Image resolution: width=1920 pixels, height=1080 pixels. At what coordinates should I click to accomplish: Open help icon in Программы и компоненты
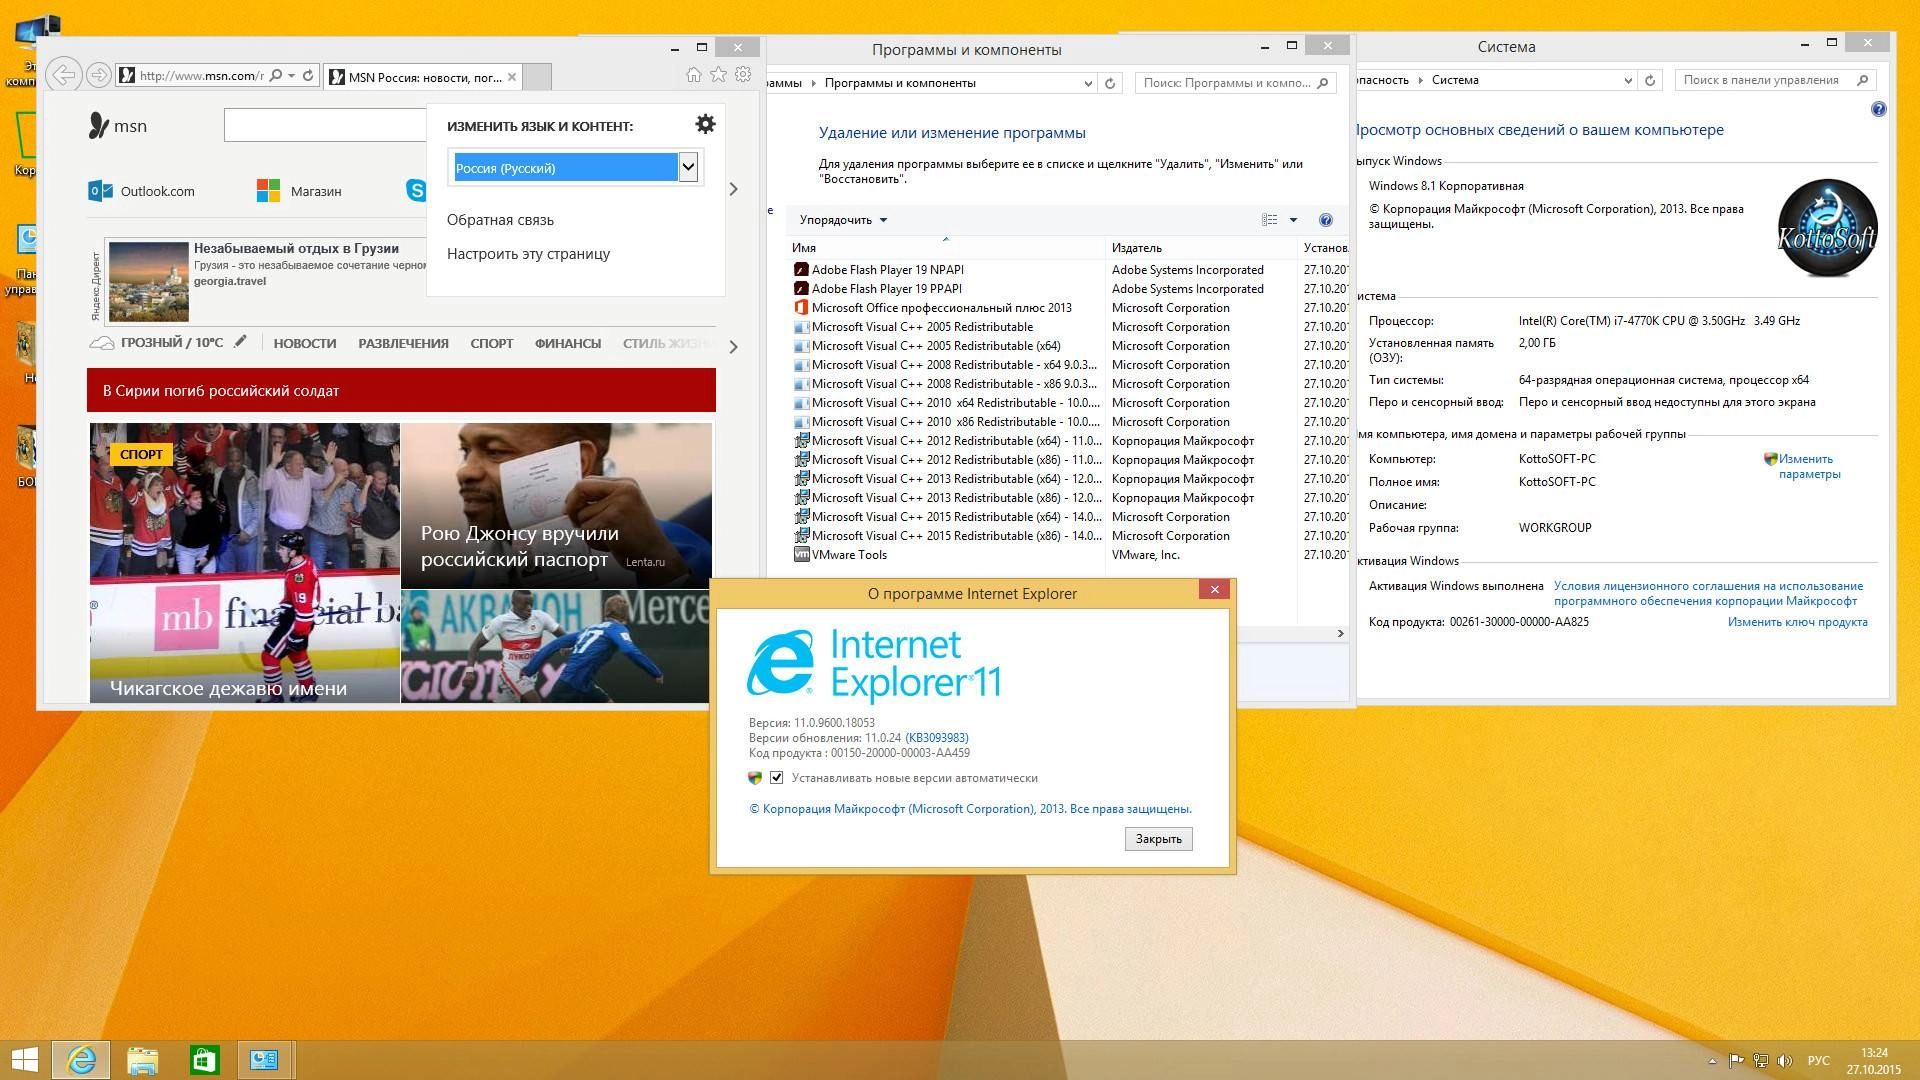tap(1326, 220)
